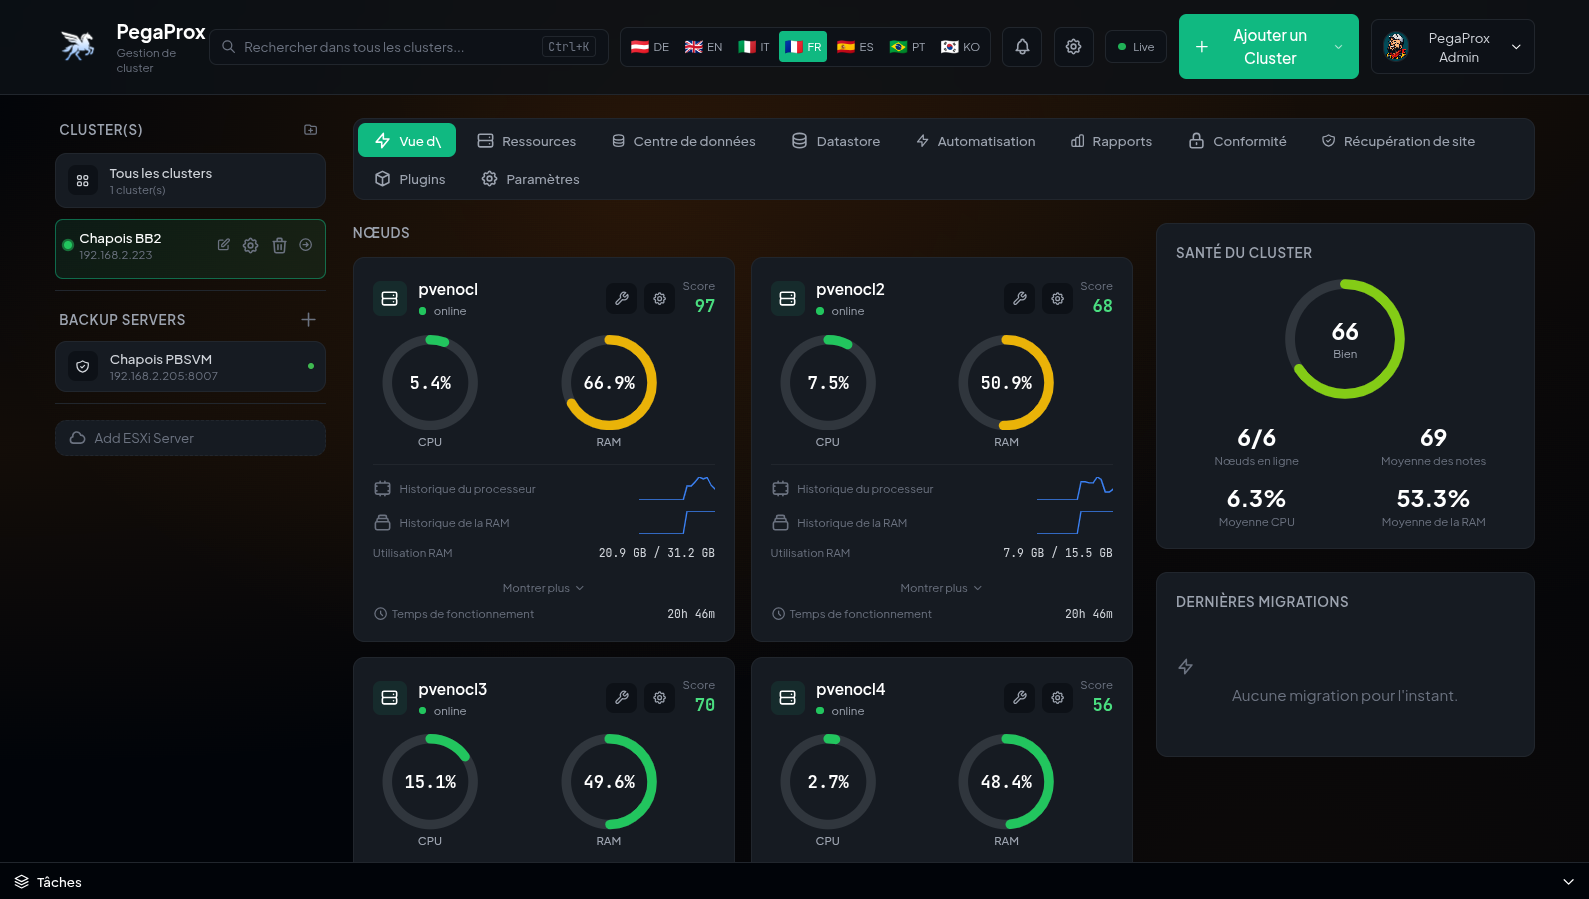1589x899 pixels.
Task: Click wrench icon on pvenocl4 node
Action: 1019,697
